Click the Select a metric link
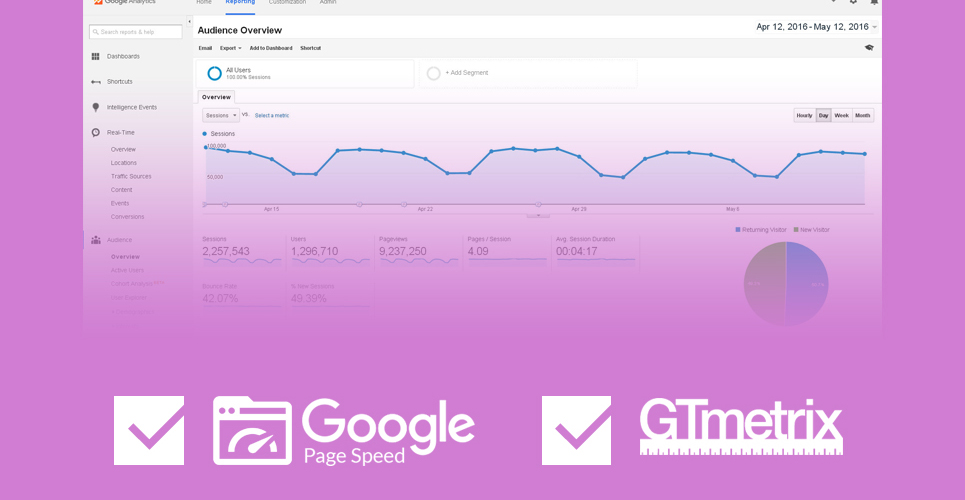 point(272,116)
